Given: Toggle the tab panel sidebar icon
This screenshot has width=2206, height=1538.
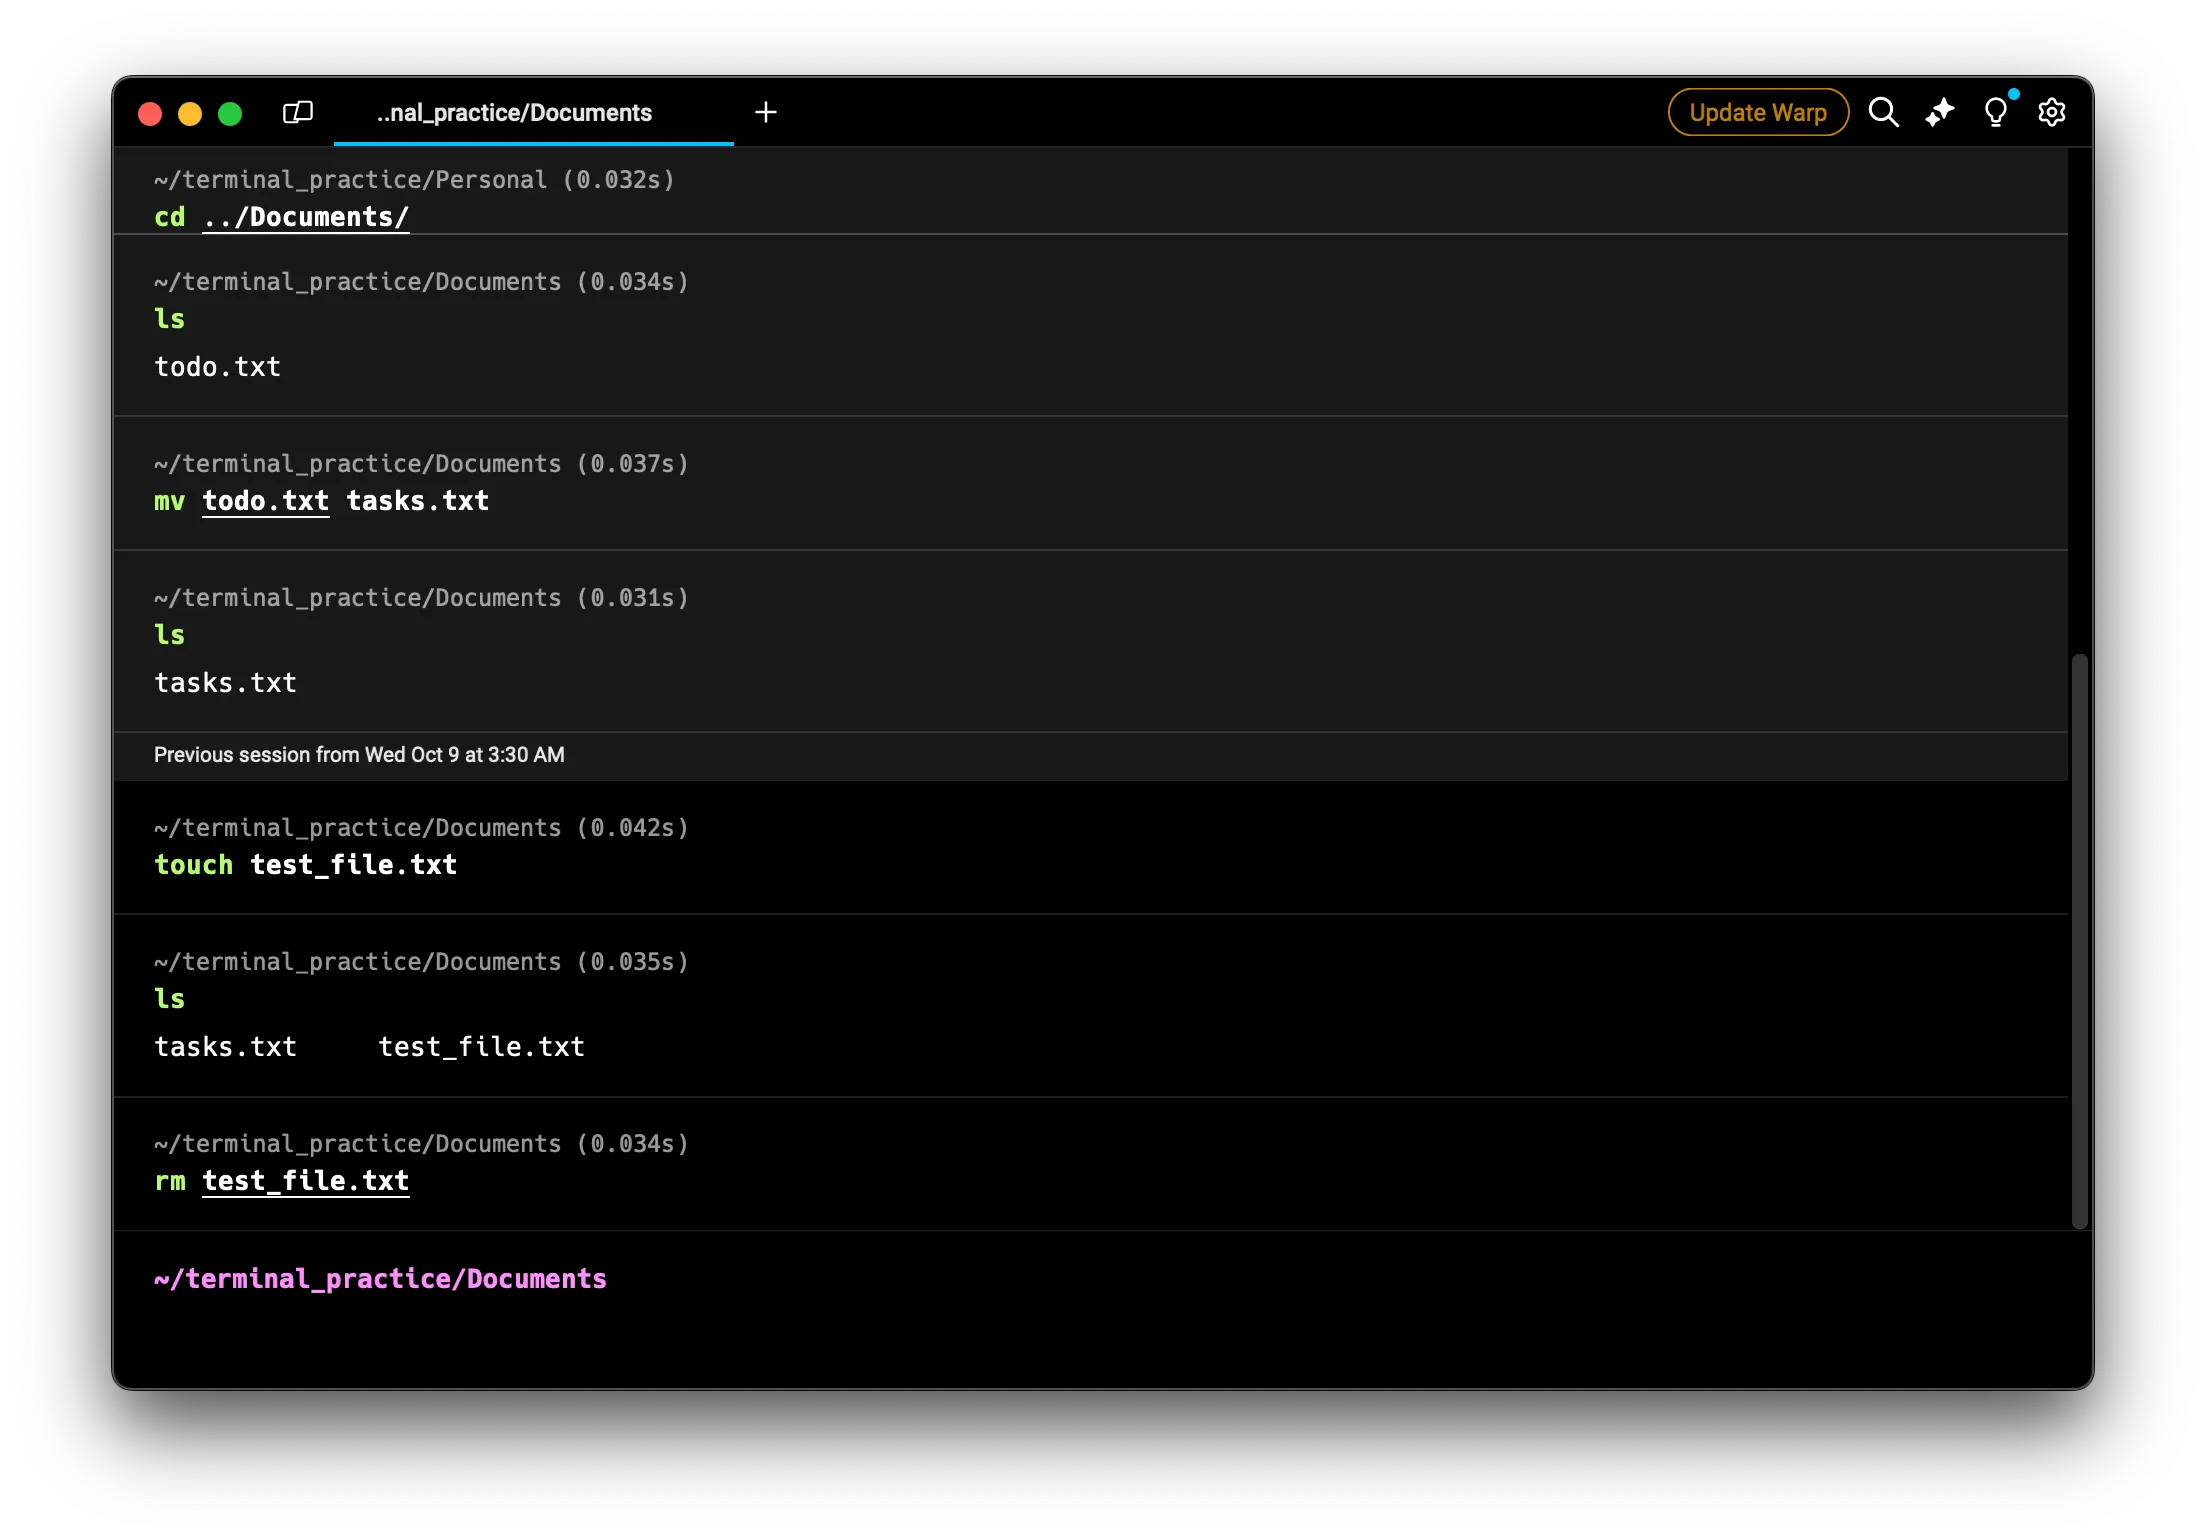Looking at the screenshot, I should pos(298,112).
